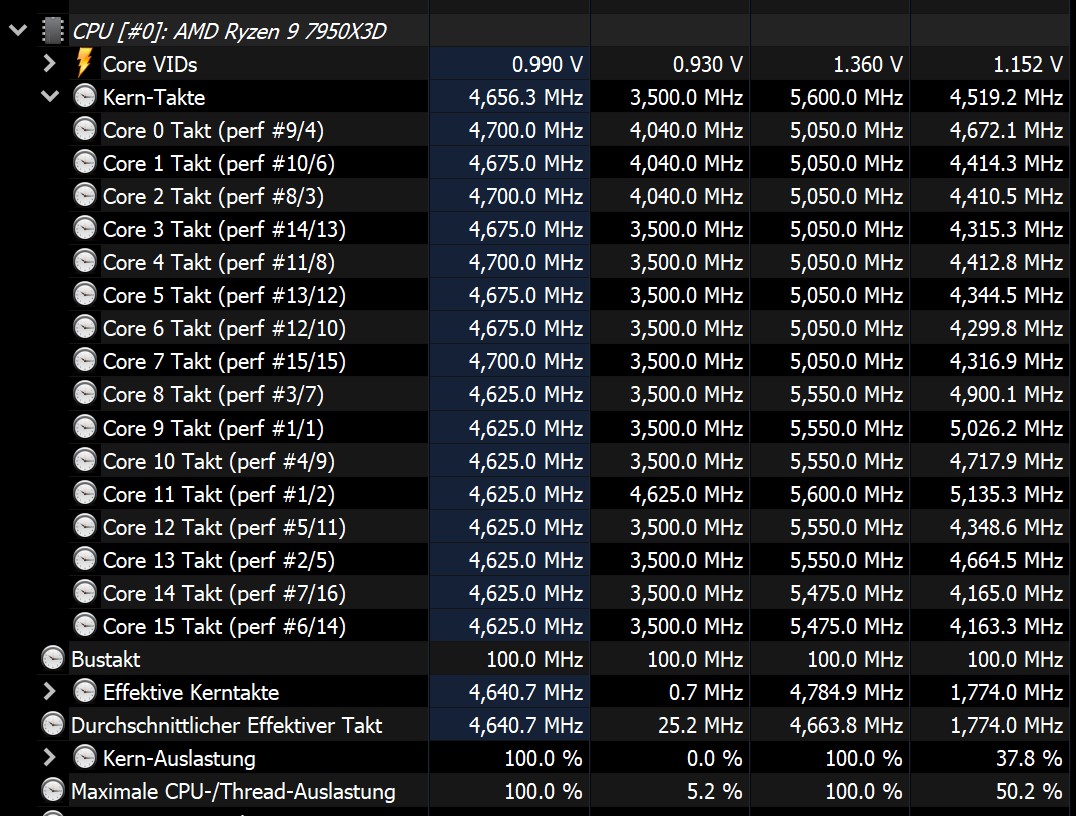The height and width of the screenshot is (816, 1076).
Task: Click the clock icon of Core 2 Takt
Action: click(x=85, y=195)
